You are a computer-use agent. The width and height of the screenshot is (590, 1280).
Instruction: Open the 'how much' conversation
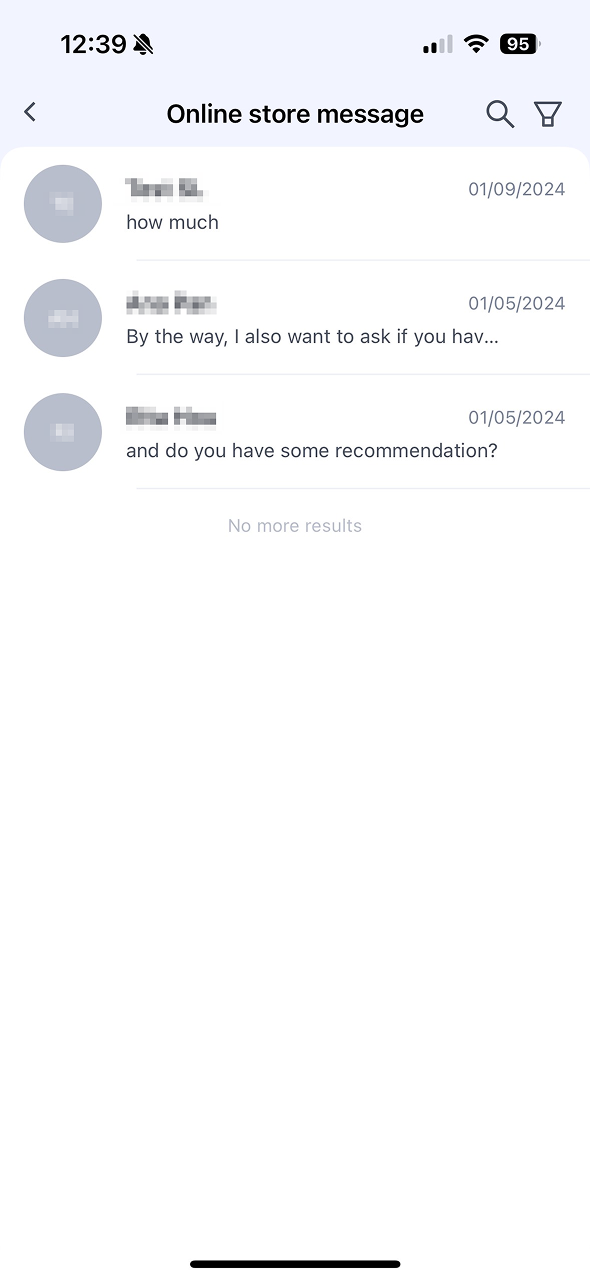[295, 204]
